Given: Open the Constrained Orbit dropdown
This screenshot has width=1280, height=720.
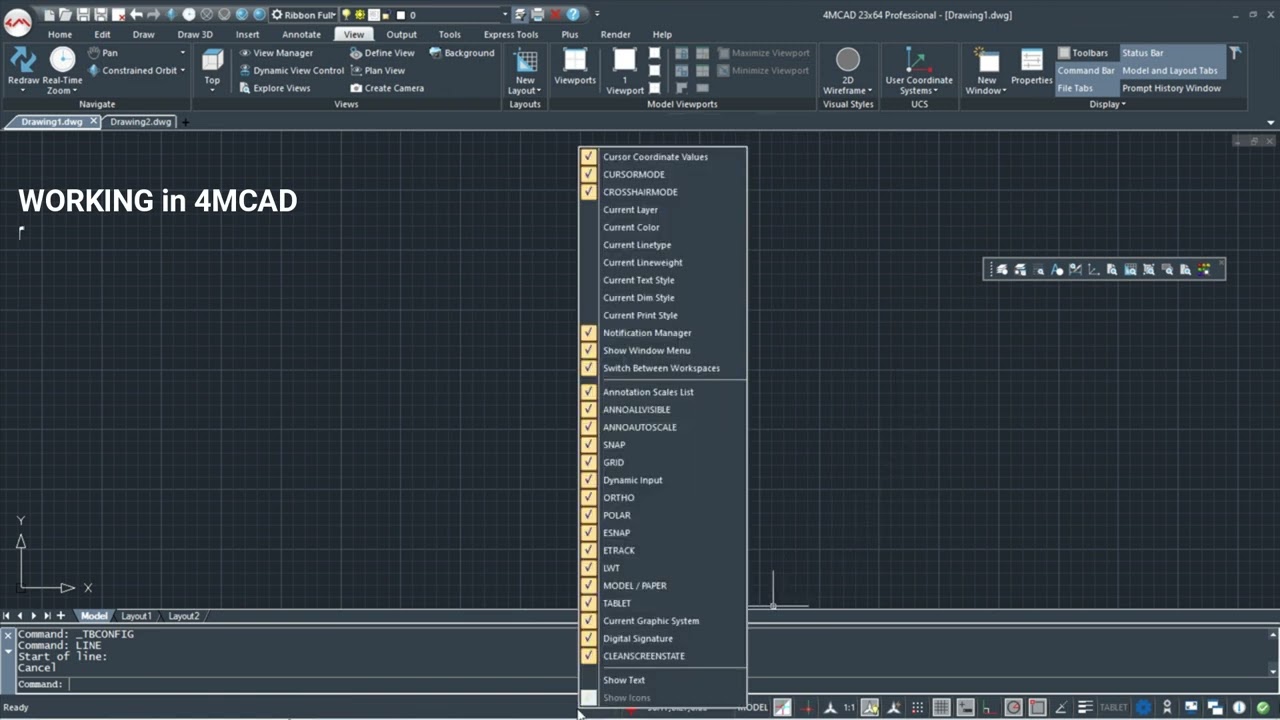Looking at the screenshot, I should [x=183, y=71].
